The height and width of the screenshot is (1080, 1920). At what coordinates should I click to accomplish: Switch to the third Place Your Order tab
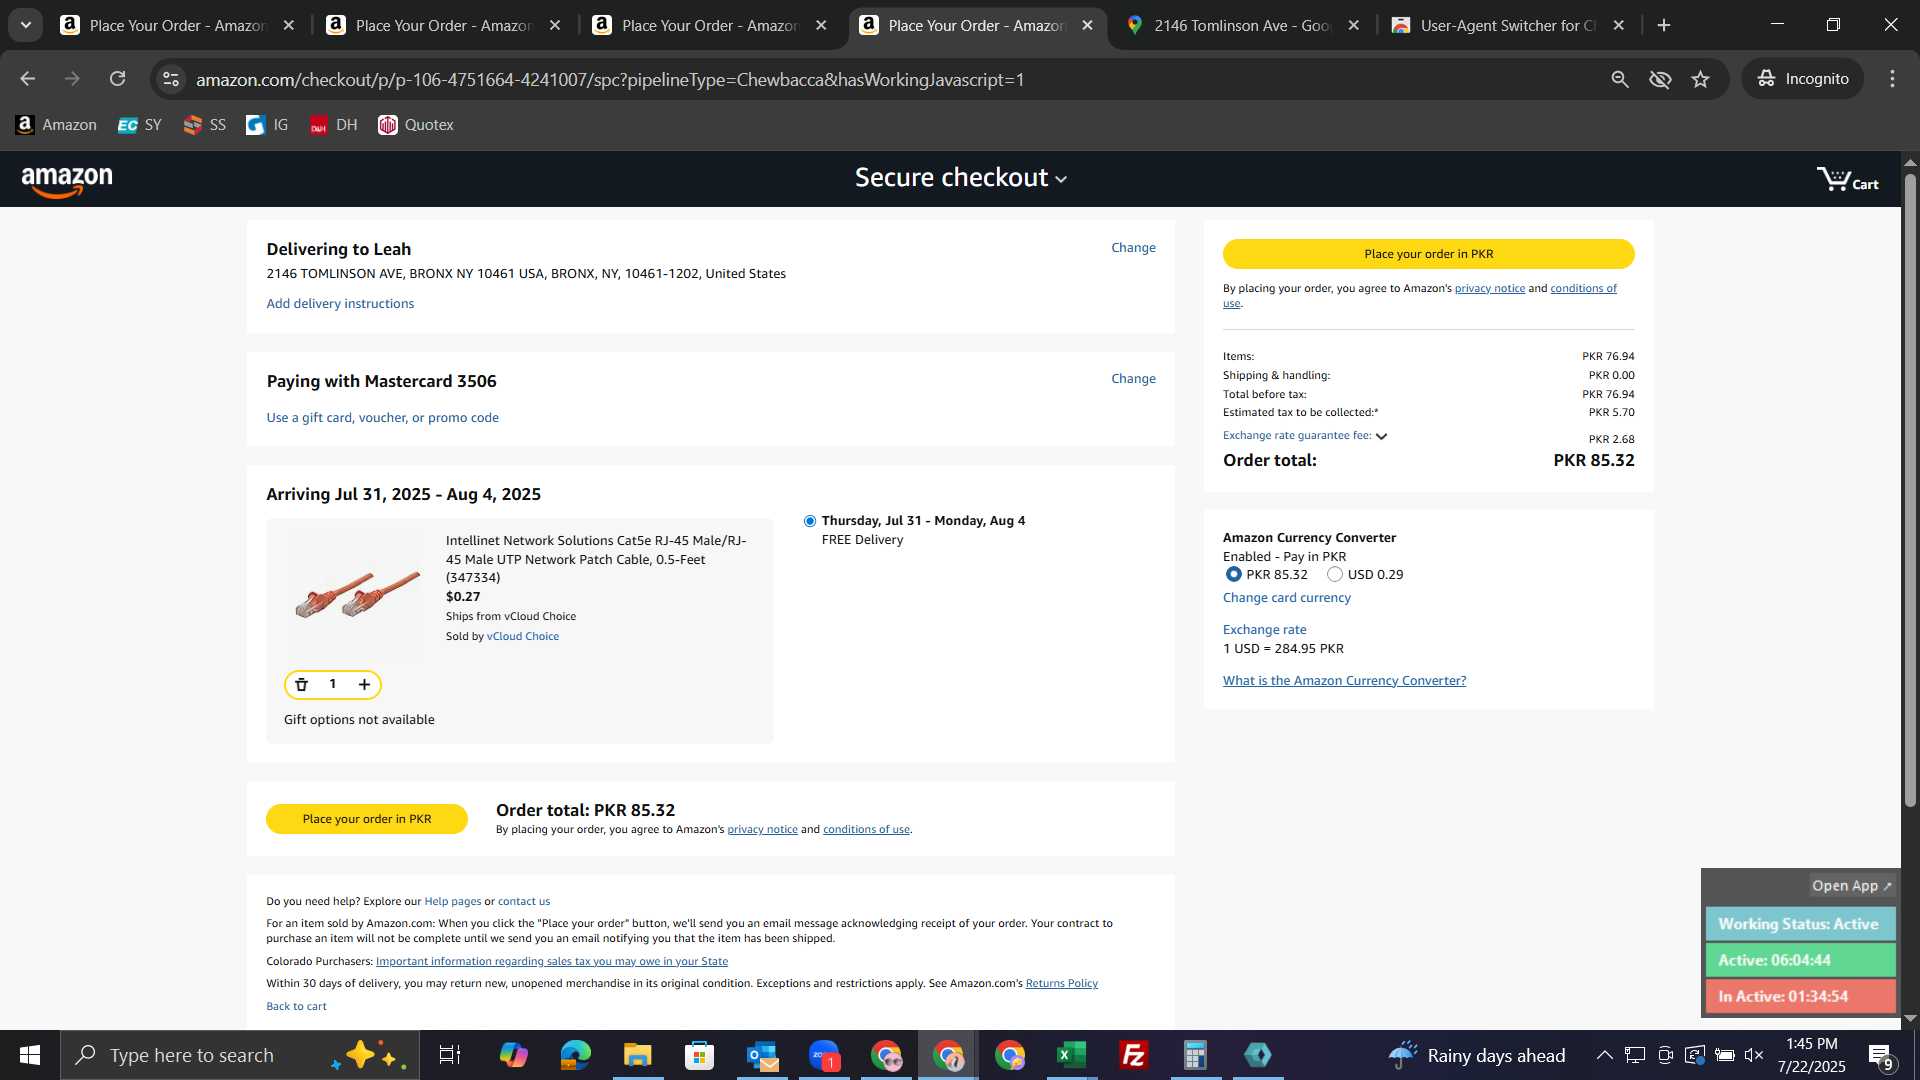pyautogui.click(x=708, y=26)
